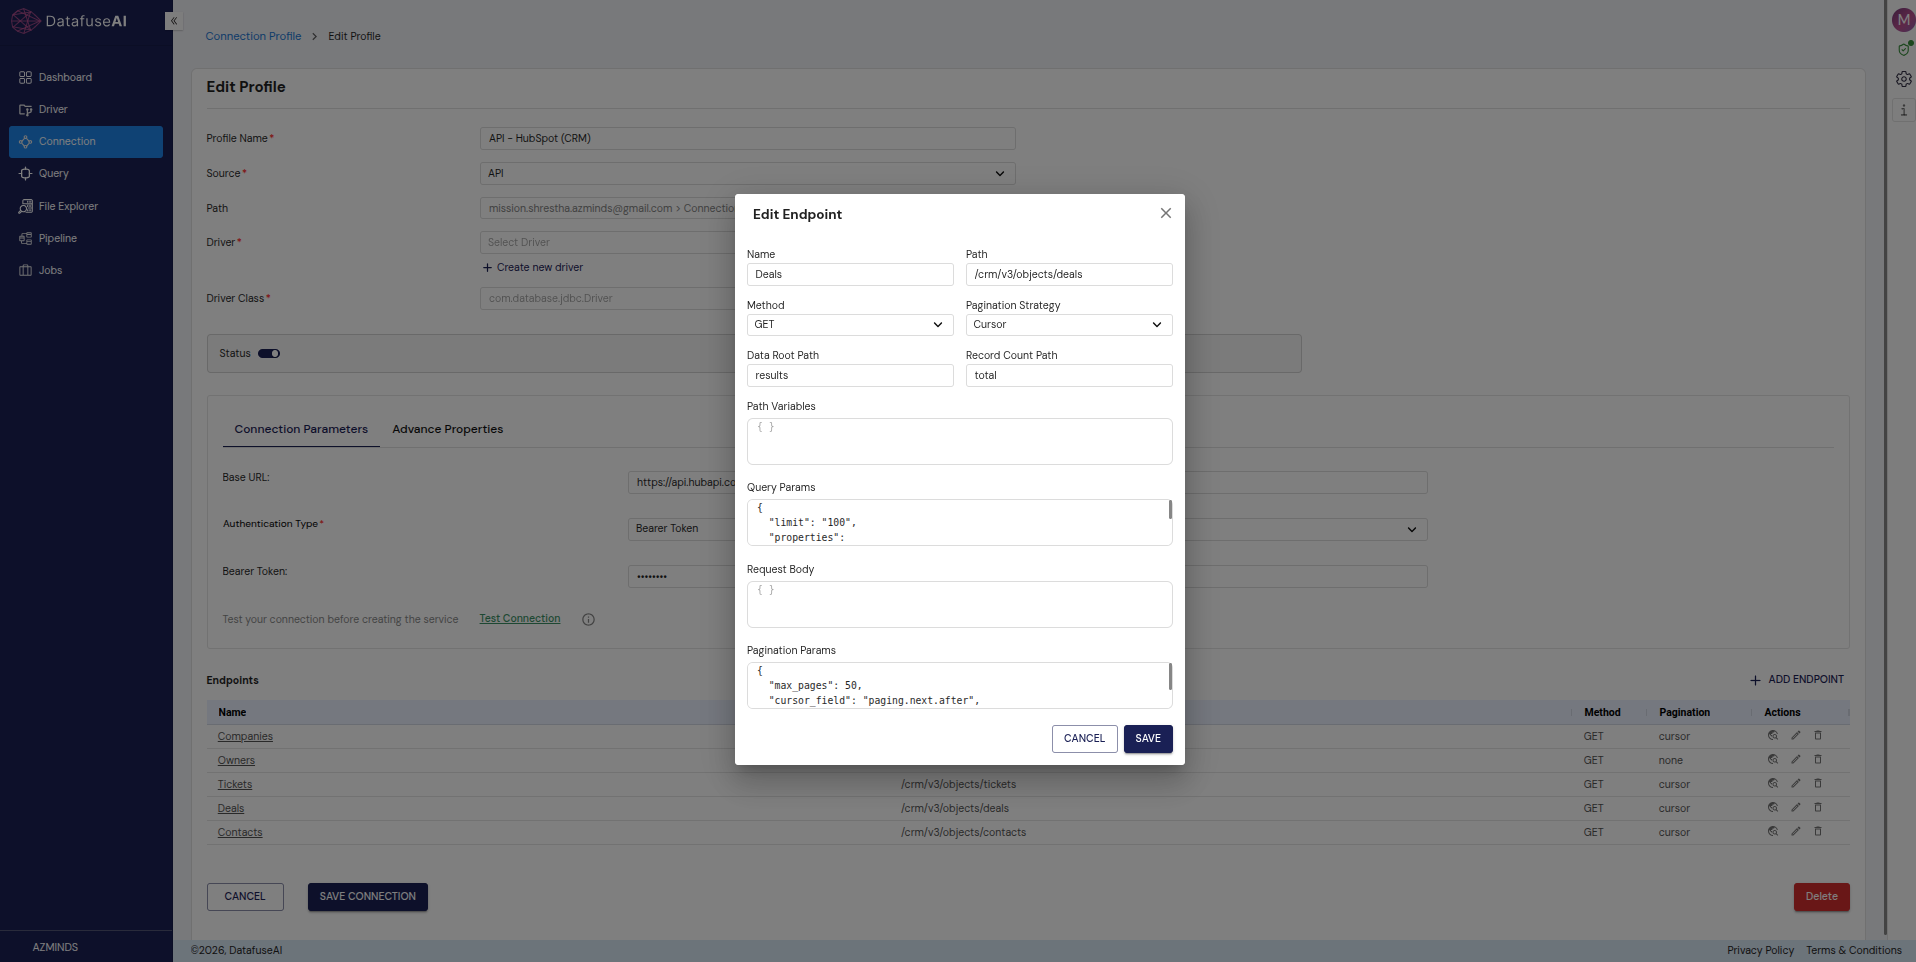Image resolution: width=1916 pixels, height=962 pixels.
Task: Edit the Owners endpoint via its pencil icon
Action: click(1796, 760)
